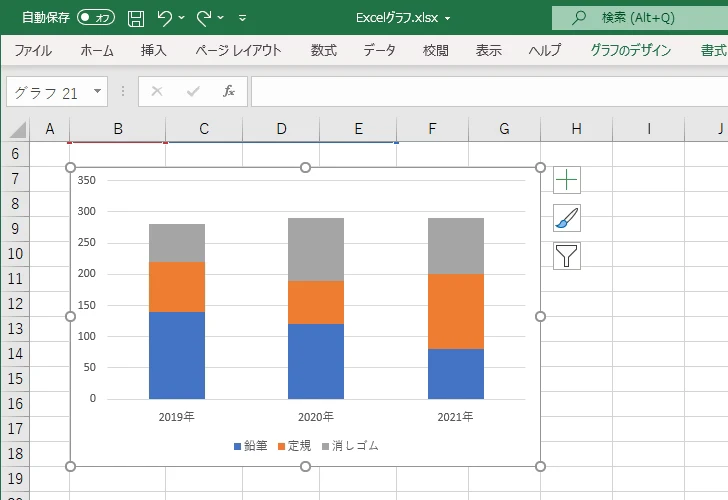Image resolution: width=728 pixels, height=500 pixels.
Task: Select the orange 2021年 bar segment
Action: click(456, 312)
